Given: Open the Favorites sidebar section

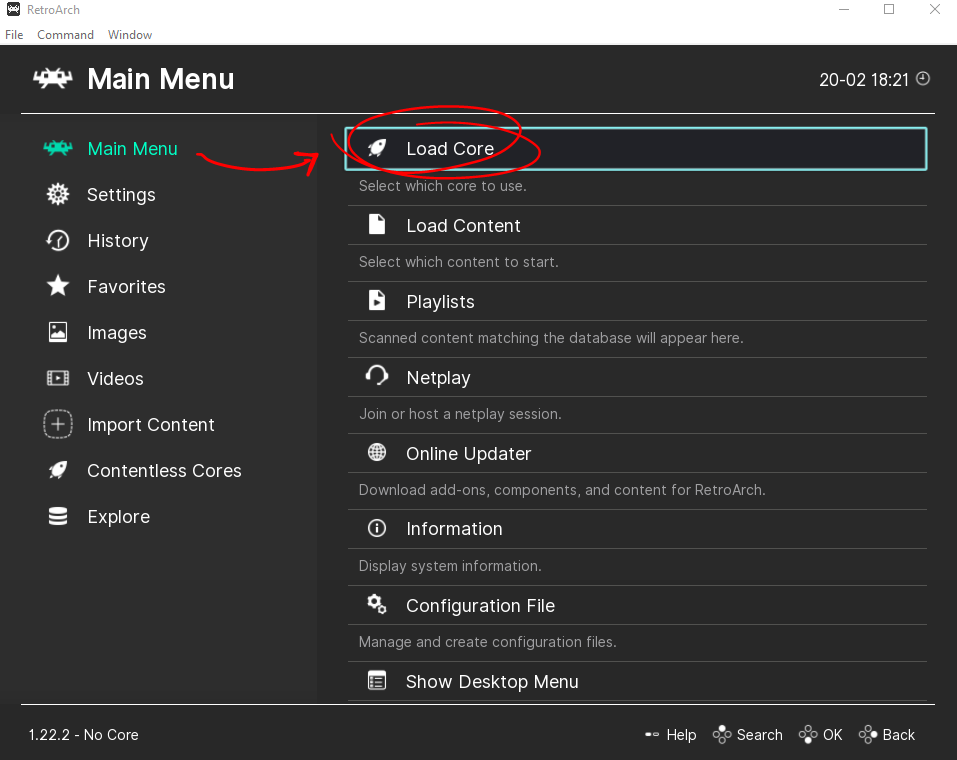Looking at the screenshot, I should tap(126, 287).
